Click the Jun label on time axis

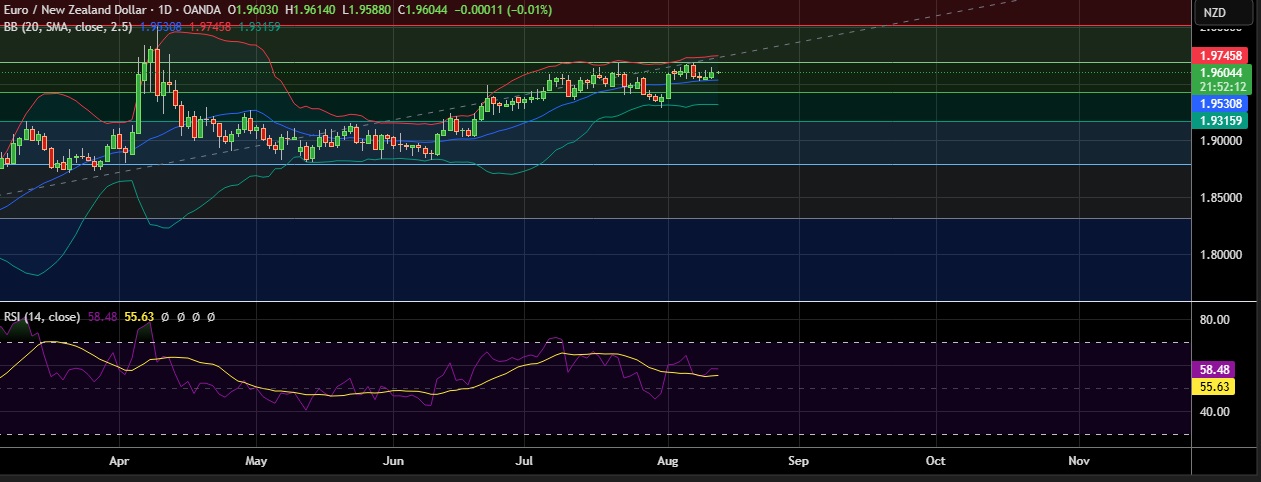(393, 462)
